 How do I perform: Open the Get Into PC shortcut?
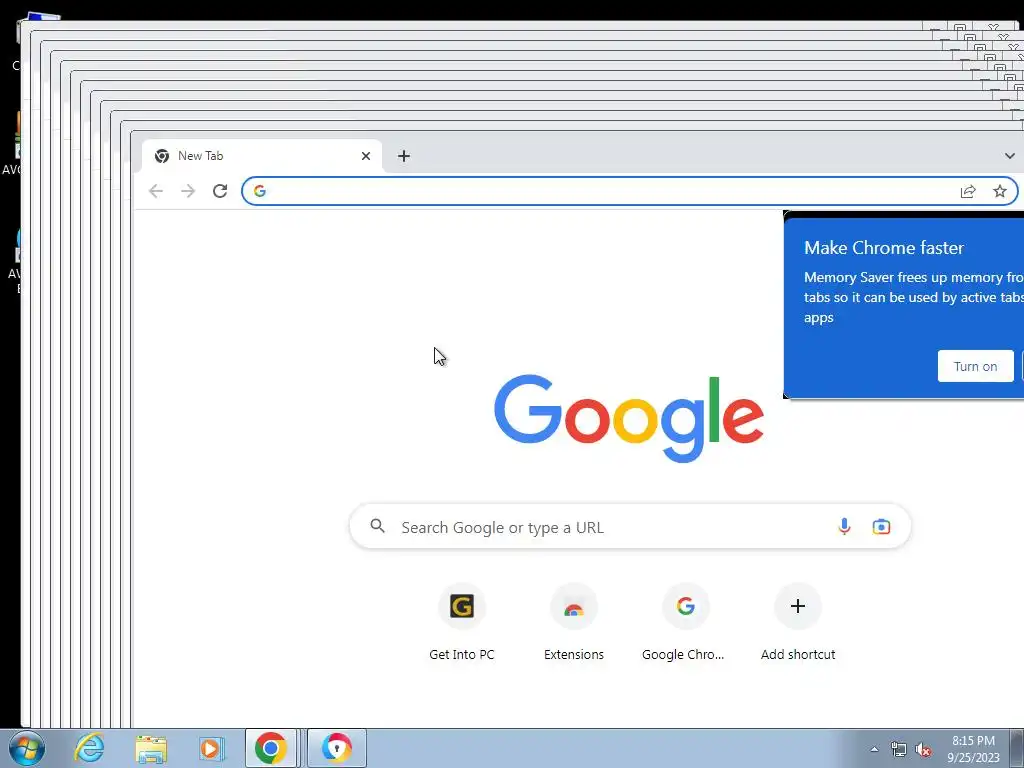coord(462,623)
